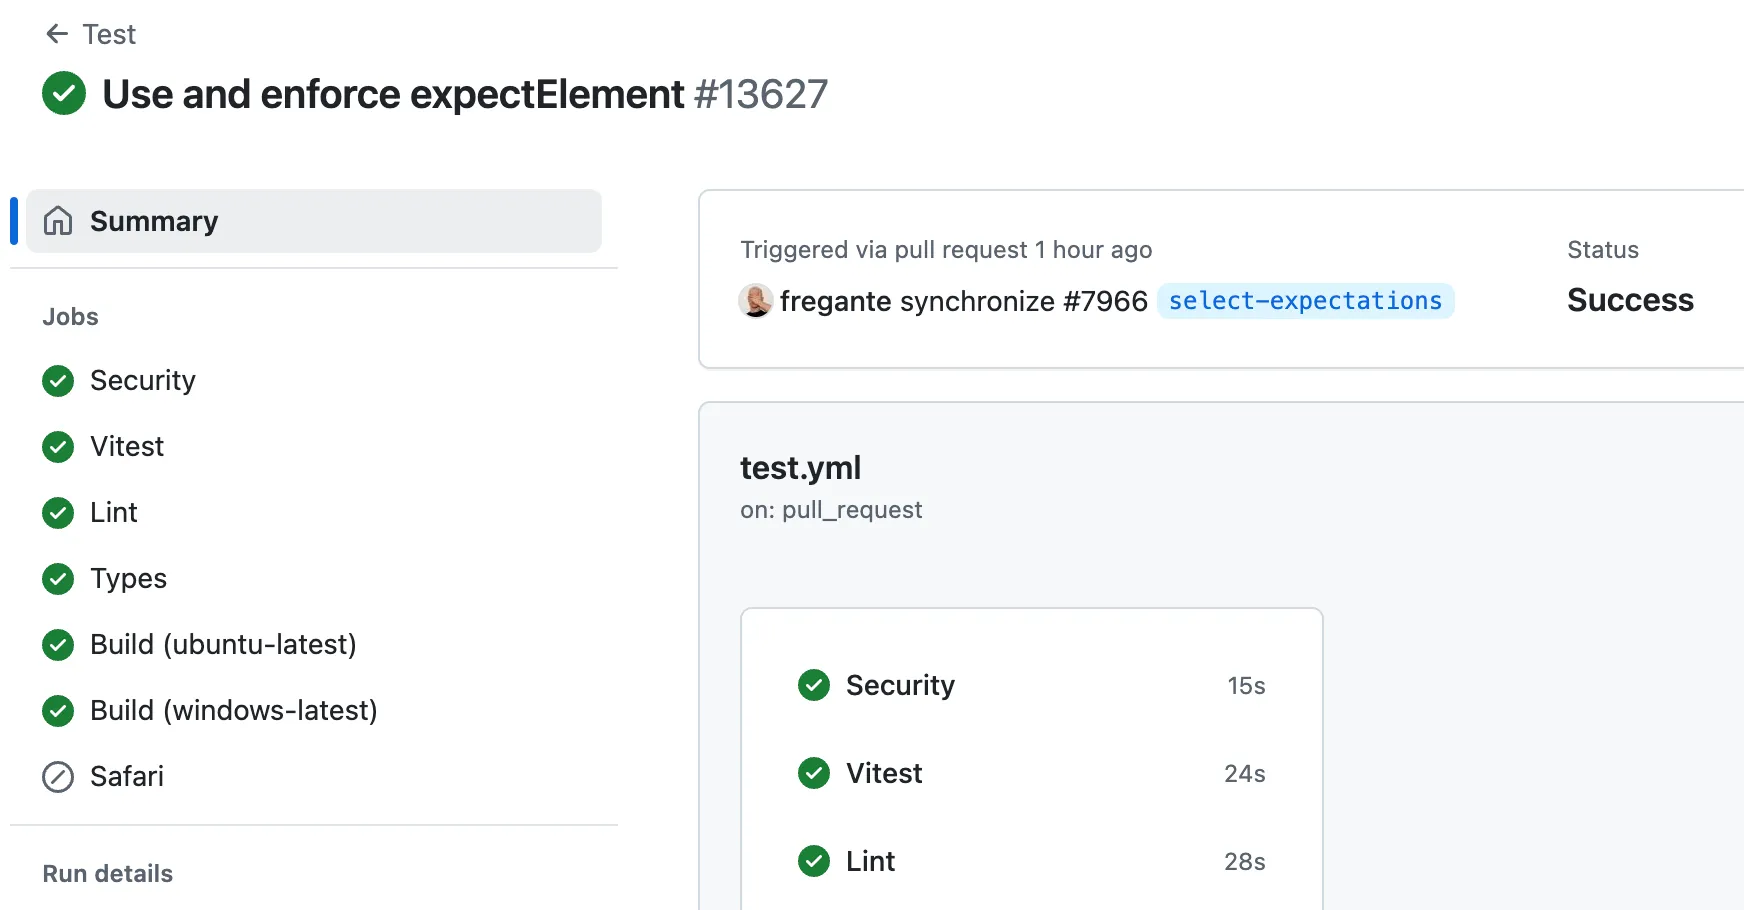Go back to Test workflow
The height and width of the screenshot is (910, 1744).
(x=109, y=34)
